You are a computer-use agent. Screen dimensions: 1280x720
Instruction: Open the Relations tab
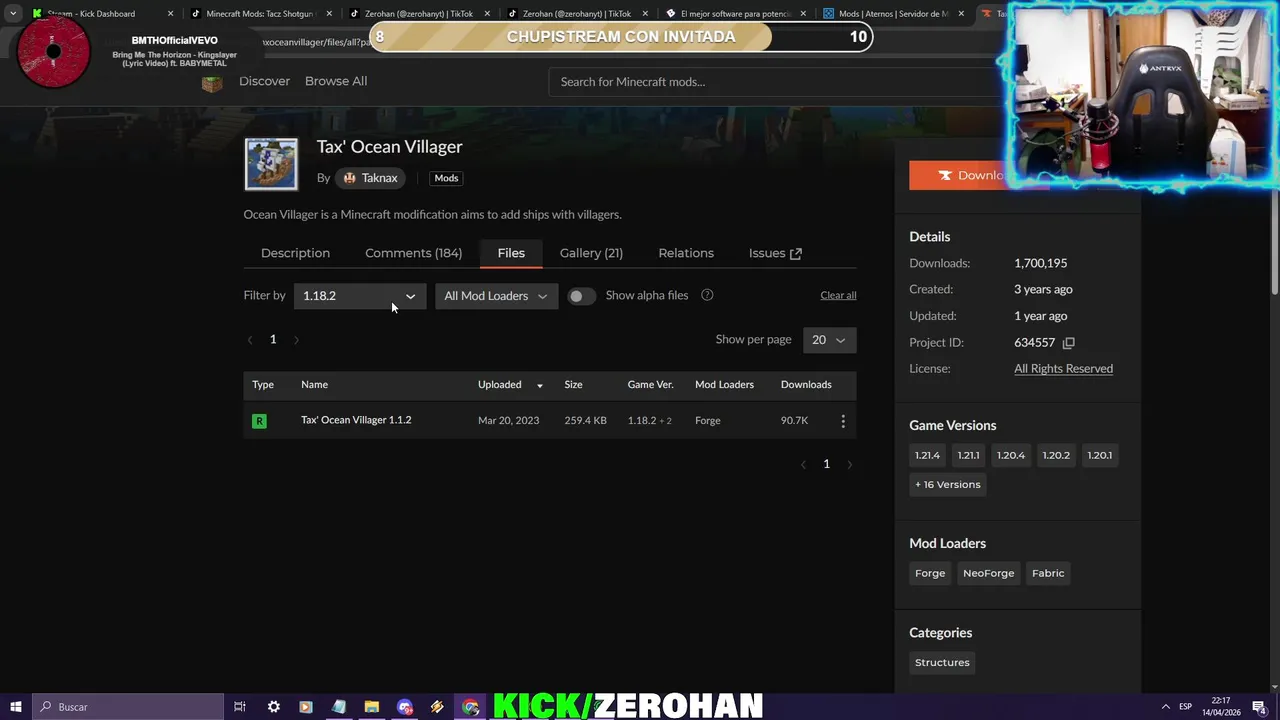point(686,253)
